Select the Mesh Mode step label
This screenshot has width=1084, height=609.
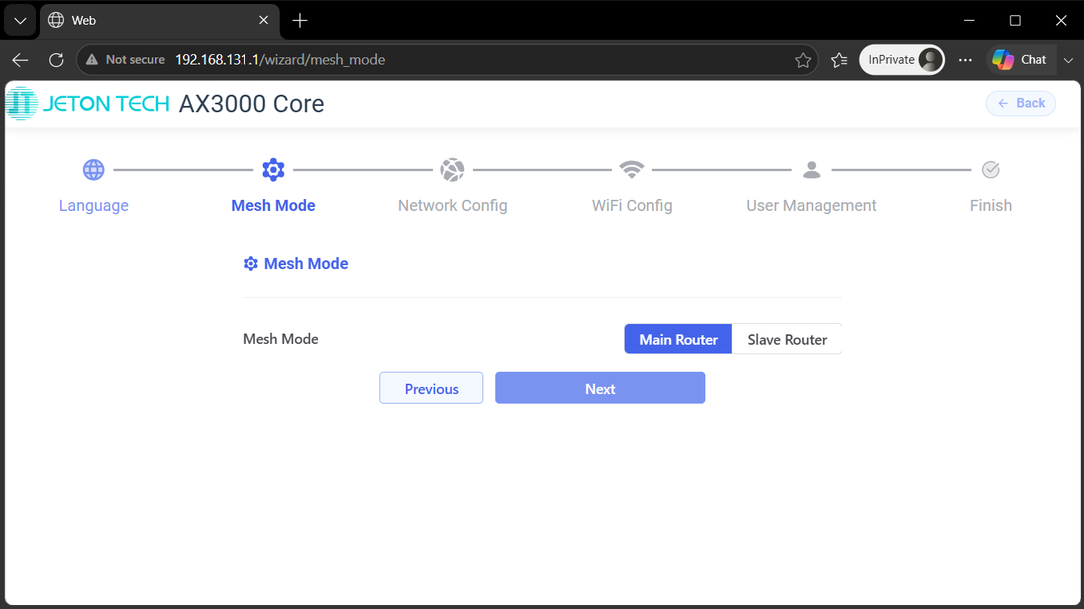pyautogui.click(x=273, y=205)
